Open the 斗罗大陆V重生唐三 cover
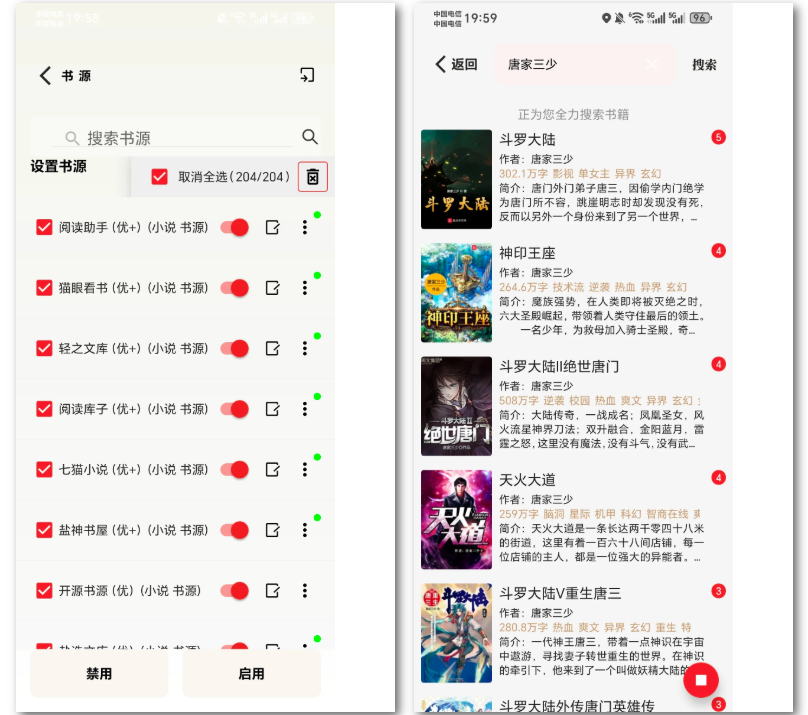The width and height of the screenshot is (808, 715). click(x=456, y=633)
